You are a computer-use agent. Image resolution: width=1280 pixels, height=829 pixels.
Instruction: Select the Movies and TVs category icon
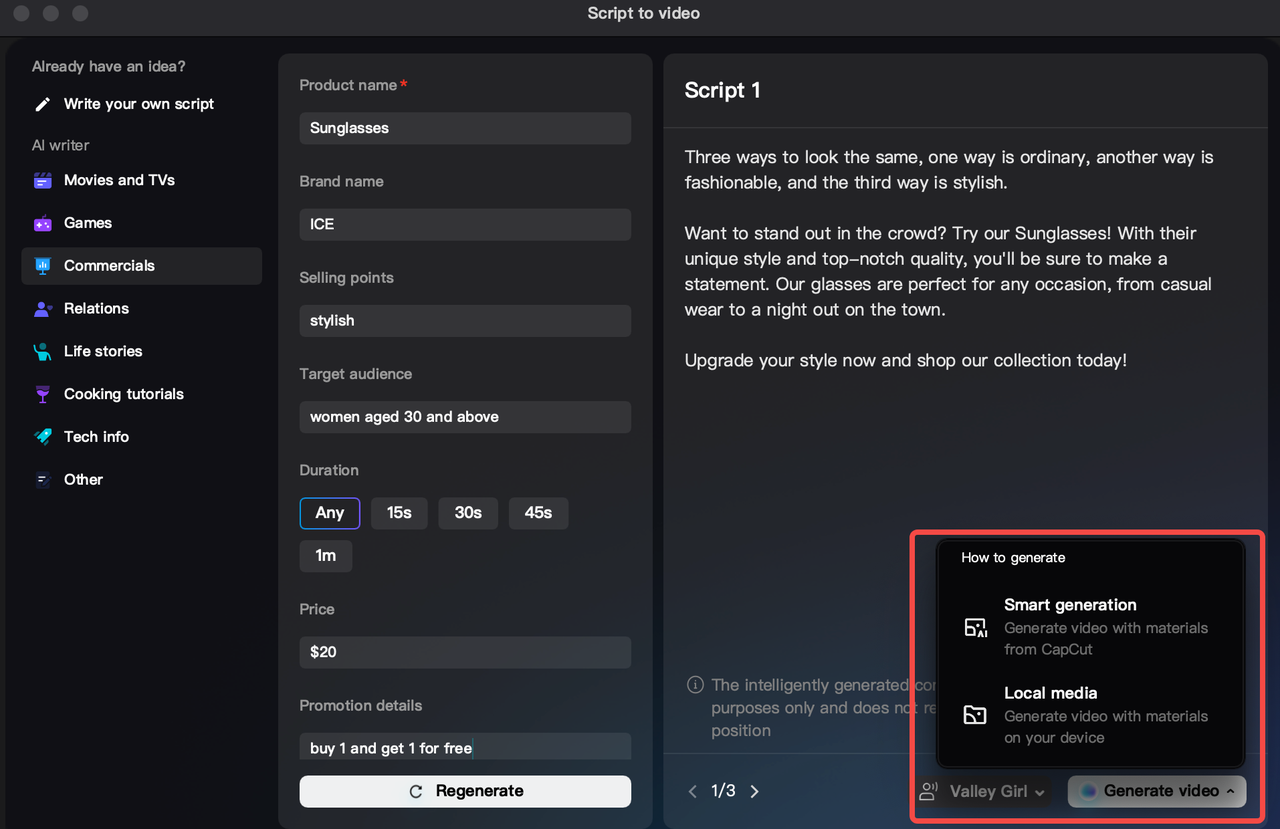pyautogui.click(x=43, y=180)
